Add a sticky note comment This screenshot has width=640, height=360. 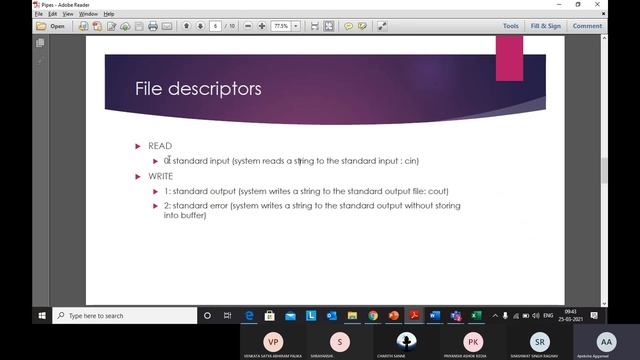coord(348,26)
